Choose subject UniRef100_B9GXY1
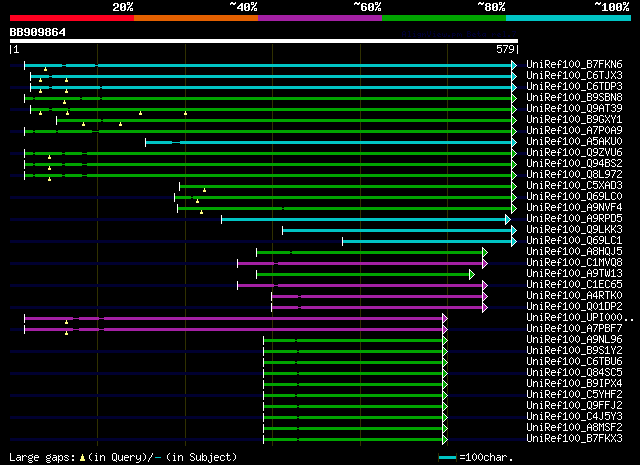The width and height of the screenshot is (640, 465). click(574, 120)
